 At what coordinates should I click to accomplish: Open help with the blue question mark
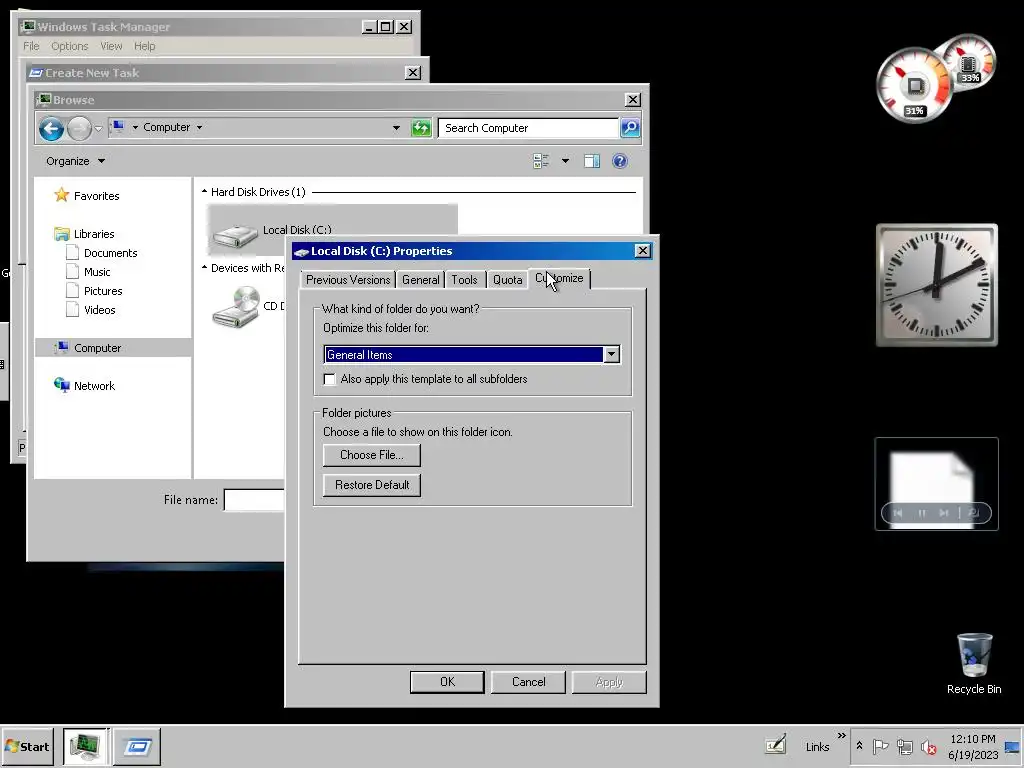[620, 161]
